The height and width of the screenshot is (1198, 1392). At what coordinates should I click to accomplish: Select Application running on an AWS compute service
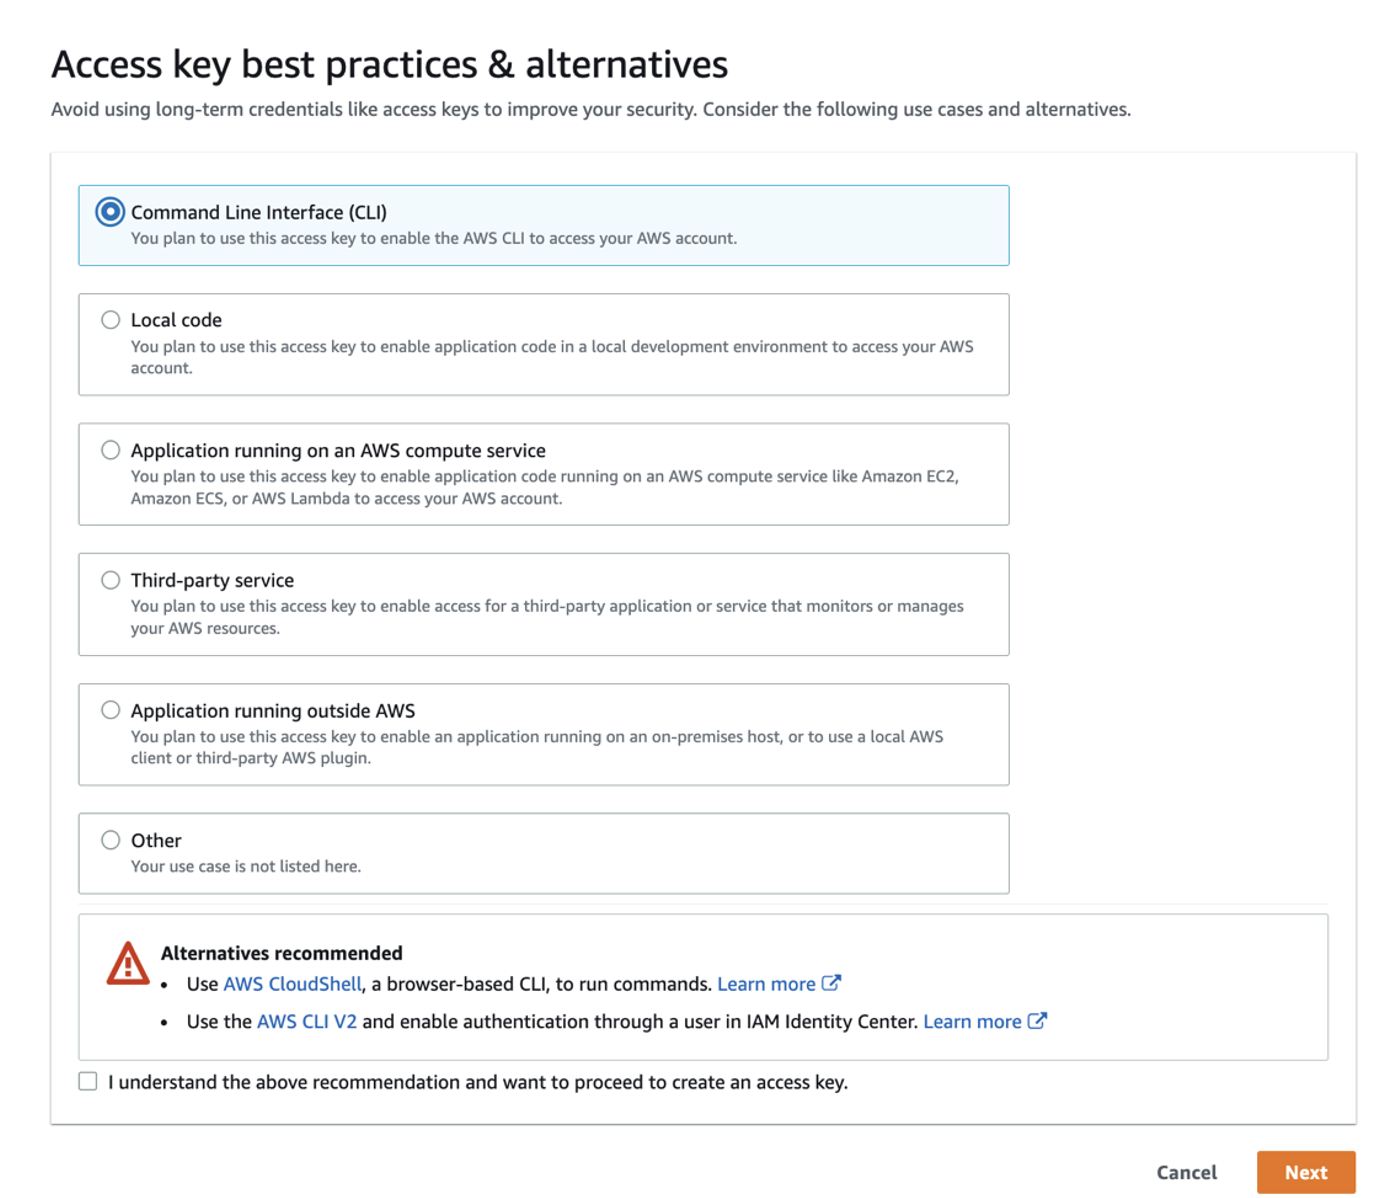(x=110, y=450)
